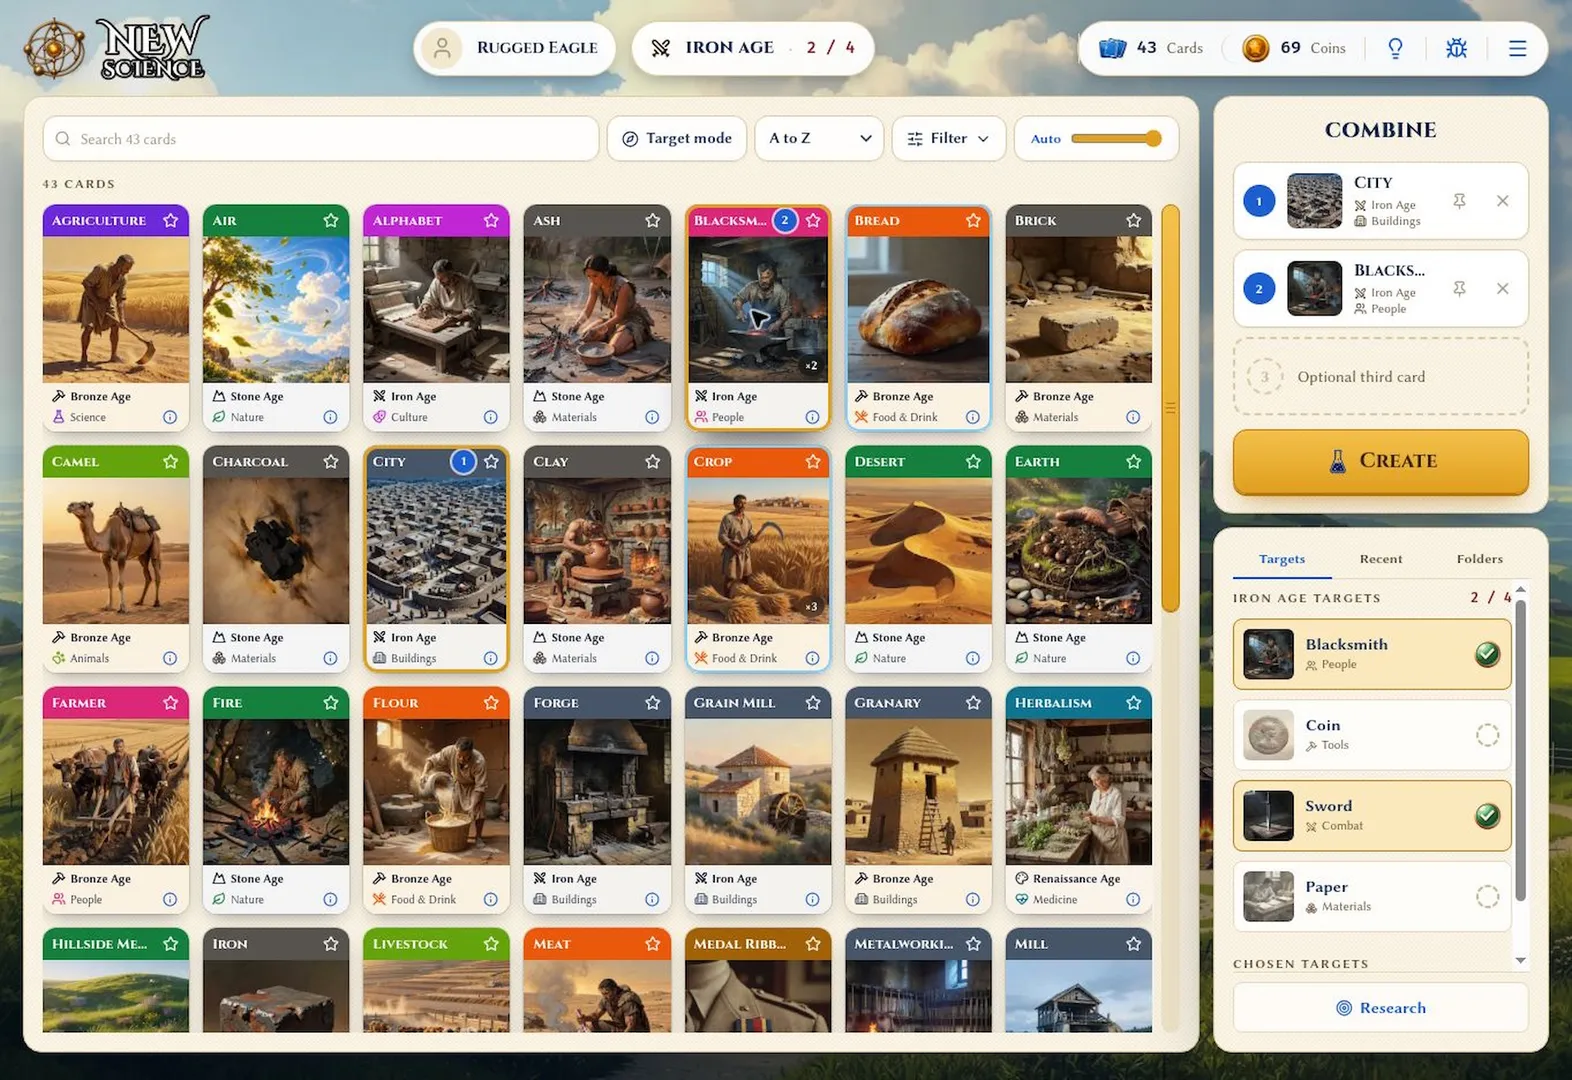Favorite the Agriculture card star
The height and width of the screenshot is (1080, 1572).
pos(170,220)
